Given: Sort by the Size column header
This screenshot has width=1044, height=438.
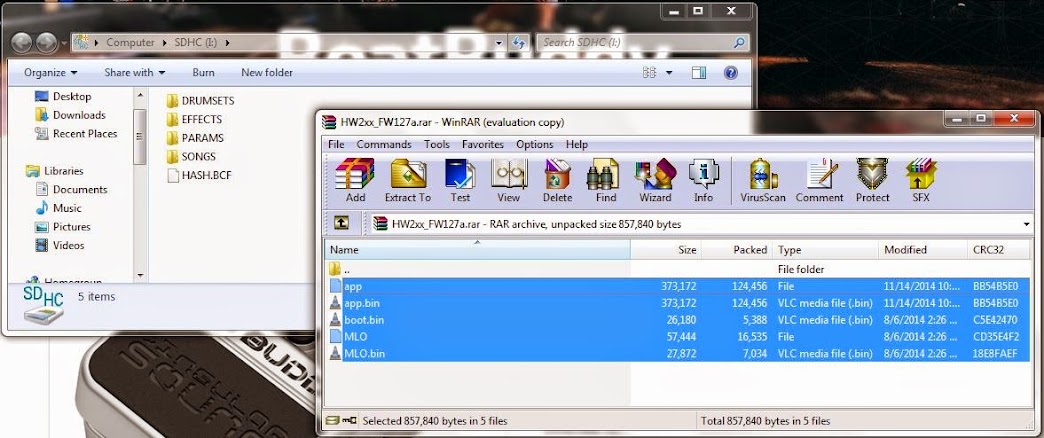Looking at the screenshot, I should (x=666, y=250).
